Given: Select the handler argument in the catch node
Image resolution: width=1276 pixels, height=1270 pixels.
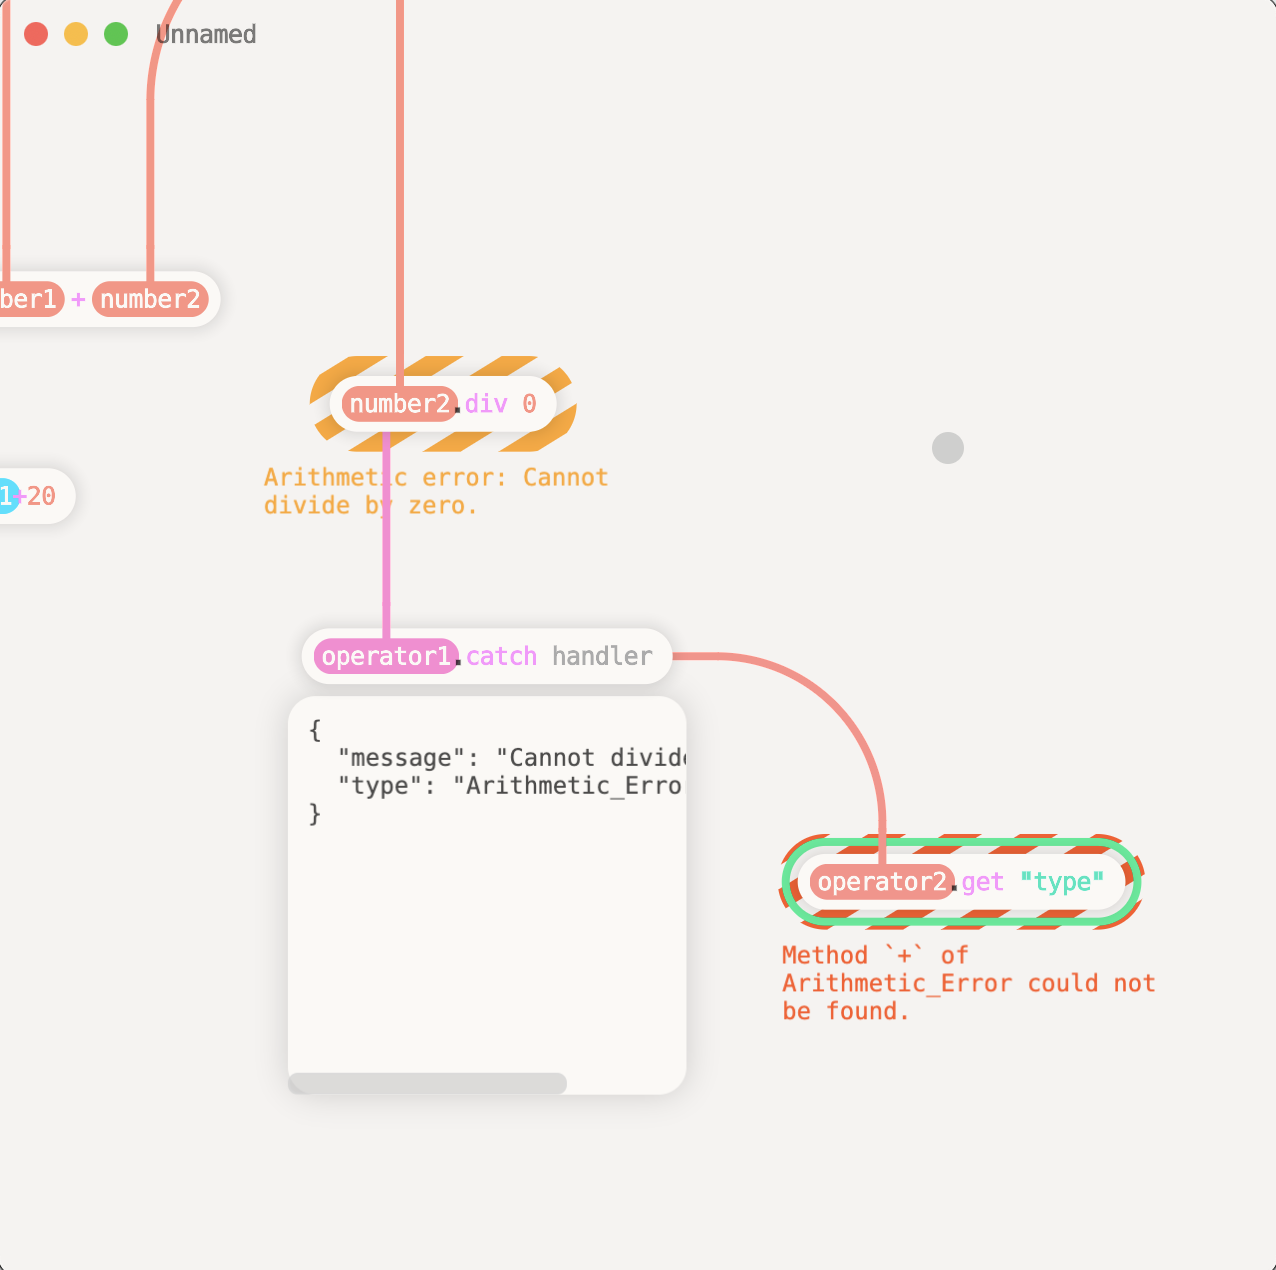Looking at the screenshot, I should 602,656.
